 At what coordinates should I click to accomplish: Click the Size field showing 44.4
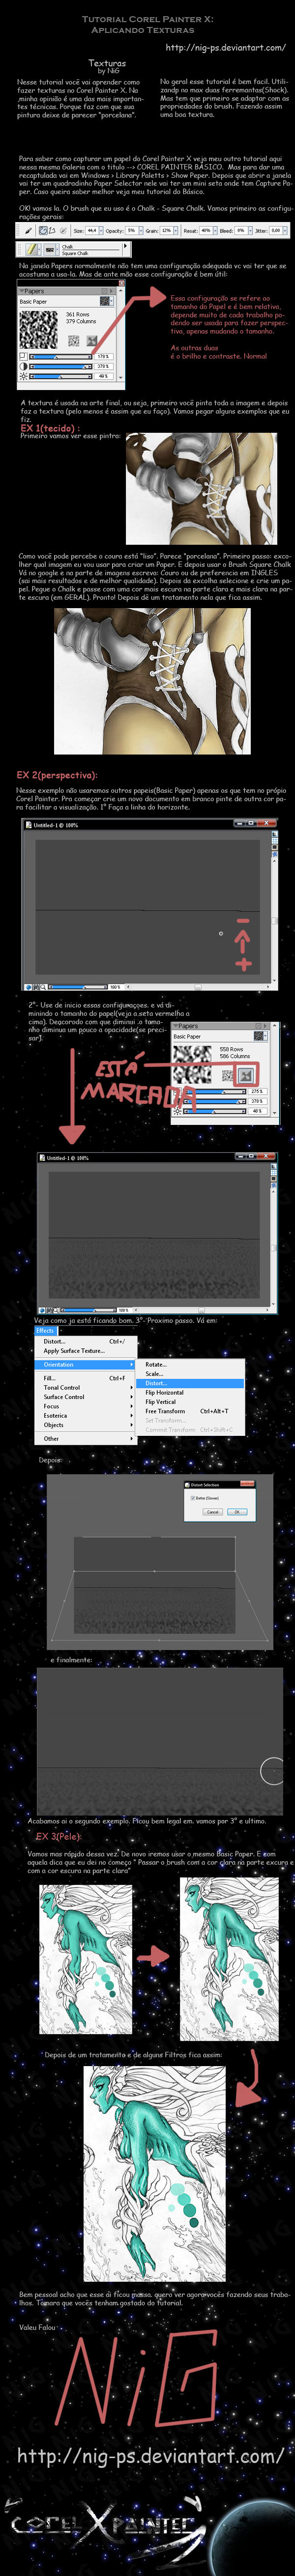(92, 230)
